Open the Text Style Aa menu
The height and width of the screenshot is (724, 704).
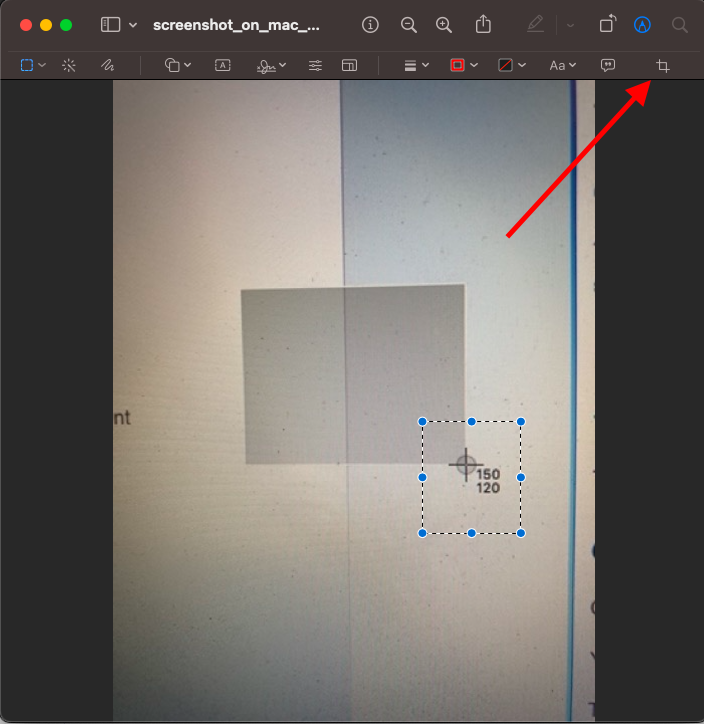pos(557,66)
